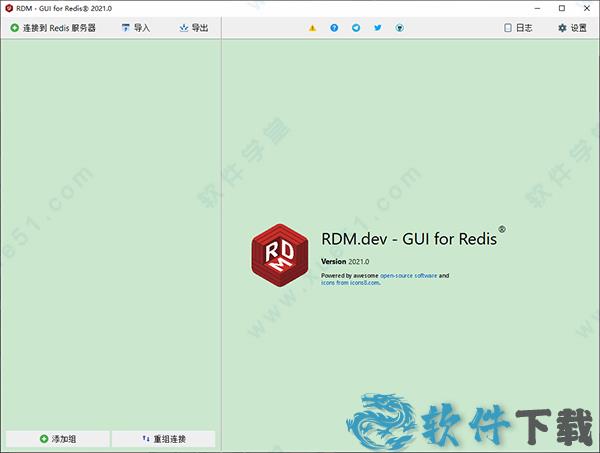Open the Twitter bird icon
Image resolution: width=600 pixels, height=453 pixels.
point(378,28)
